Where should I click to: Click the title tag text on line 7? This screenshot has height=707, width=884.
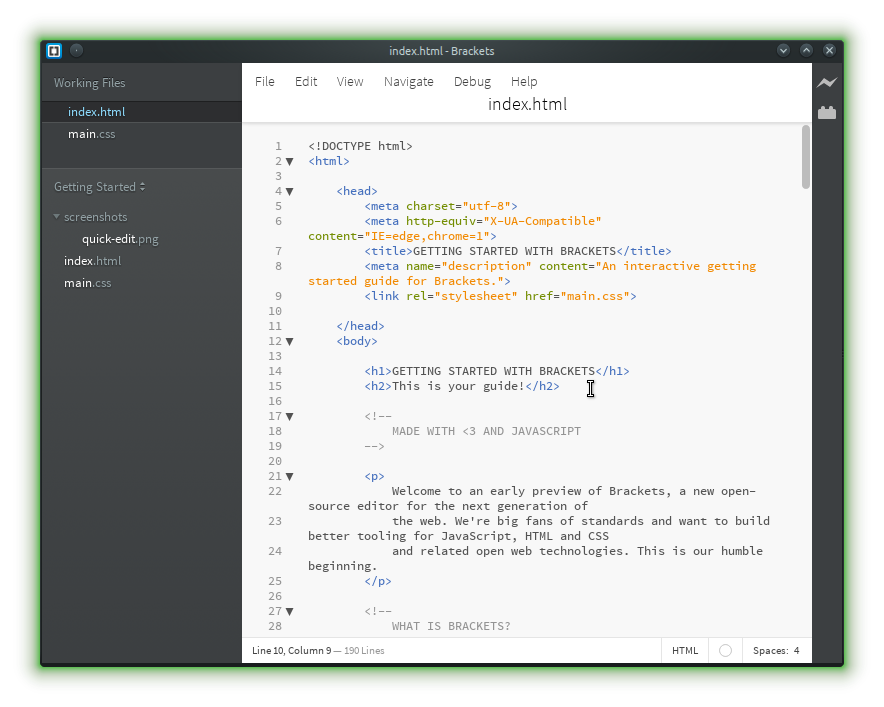[514, 251]
